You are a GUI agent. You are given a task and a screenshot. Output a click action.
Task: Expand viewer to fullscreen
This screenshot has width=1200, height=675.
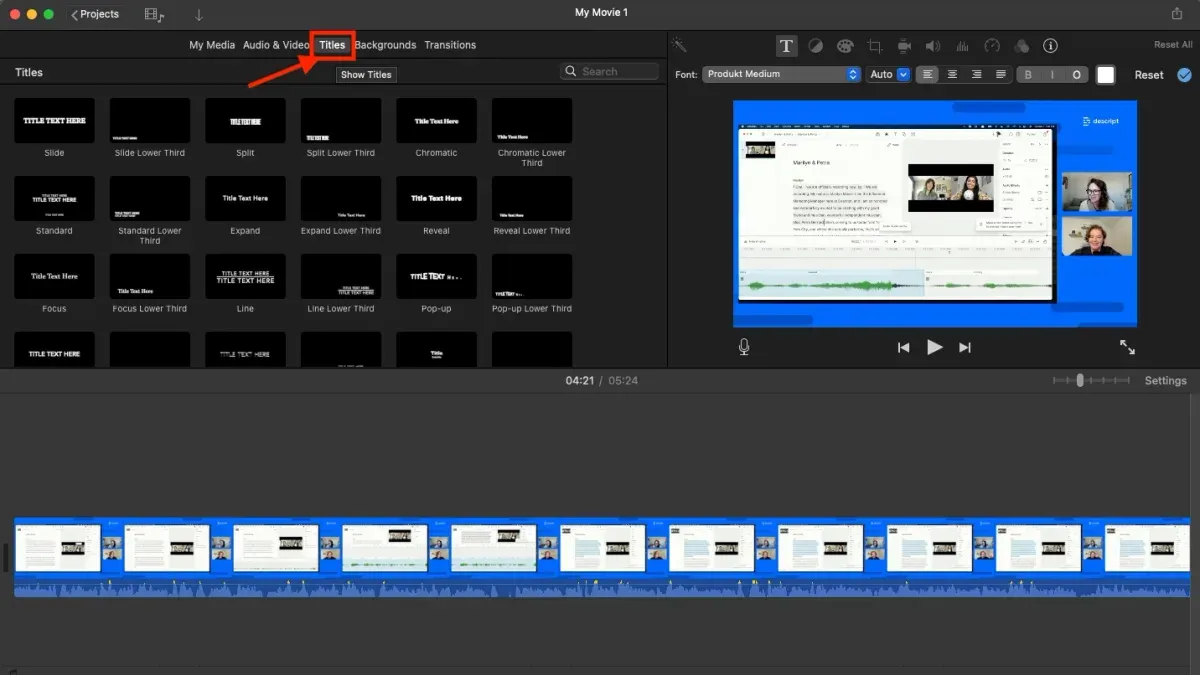(1127, 347)
